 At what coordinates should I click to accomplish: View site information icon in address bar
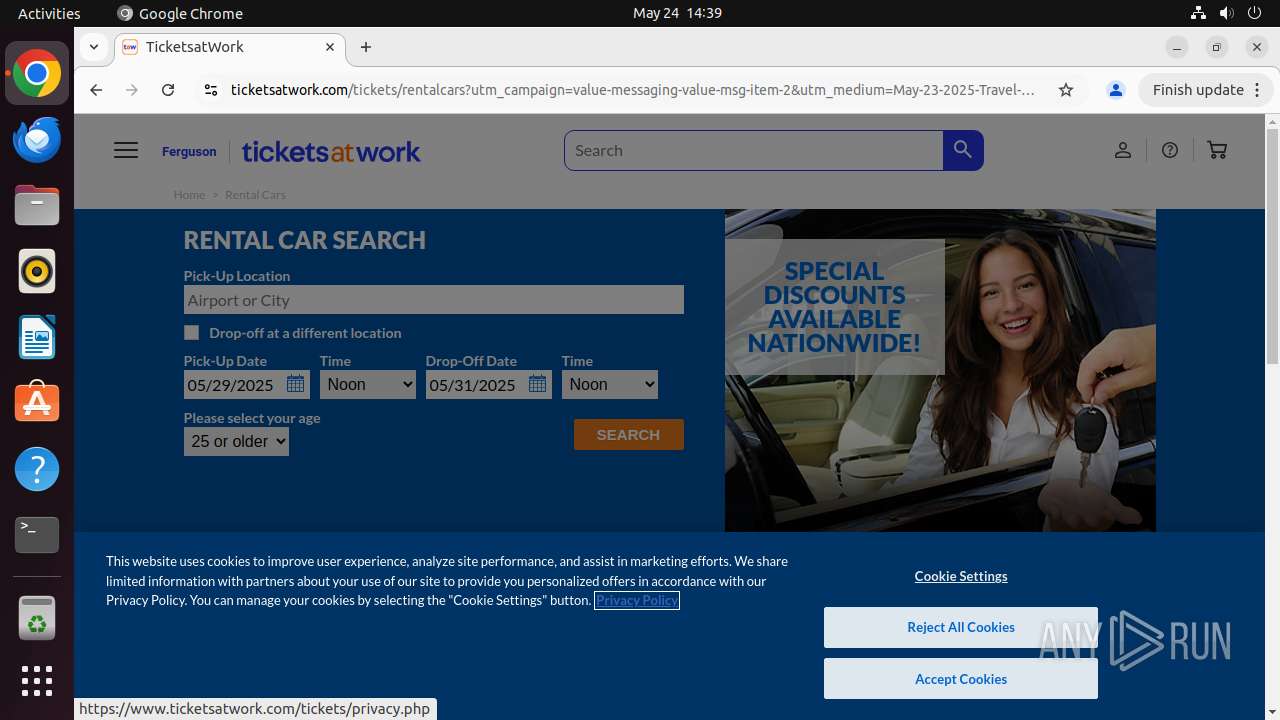tap(210, 90)
